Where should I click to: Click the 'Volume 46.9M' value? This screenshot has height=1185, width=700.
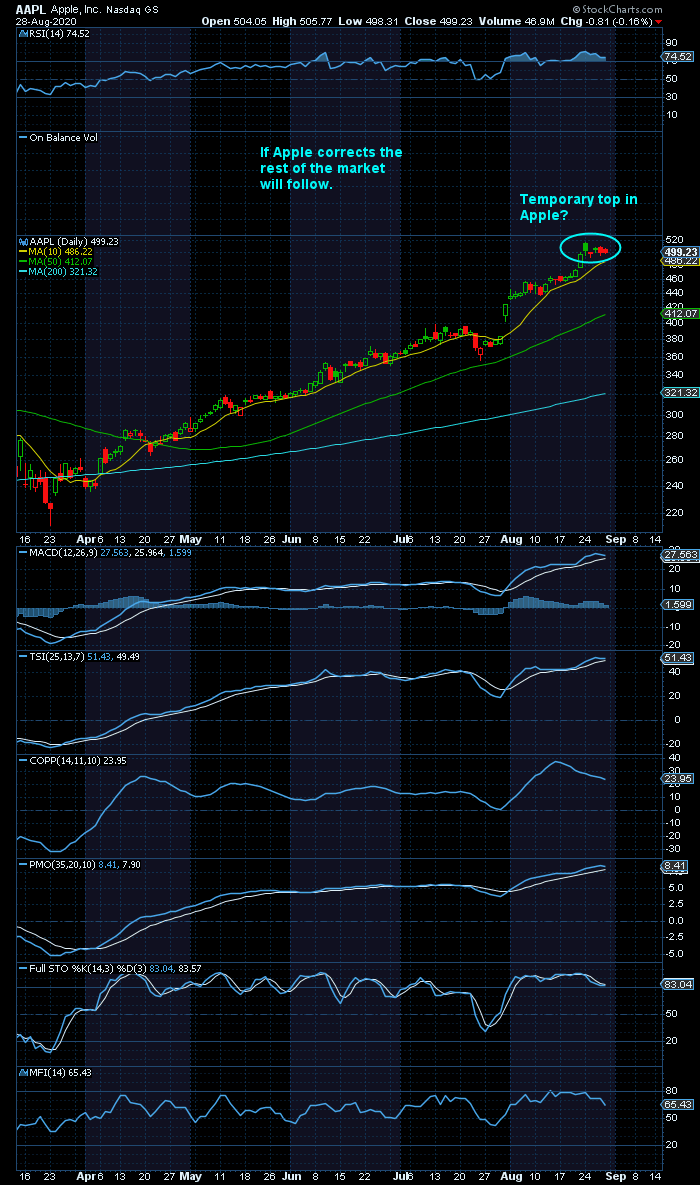tap(517, 22)
